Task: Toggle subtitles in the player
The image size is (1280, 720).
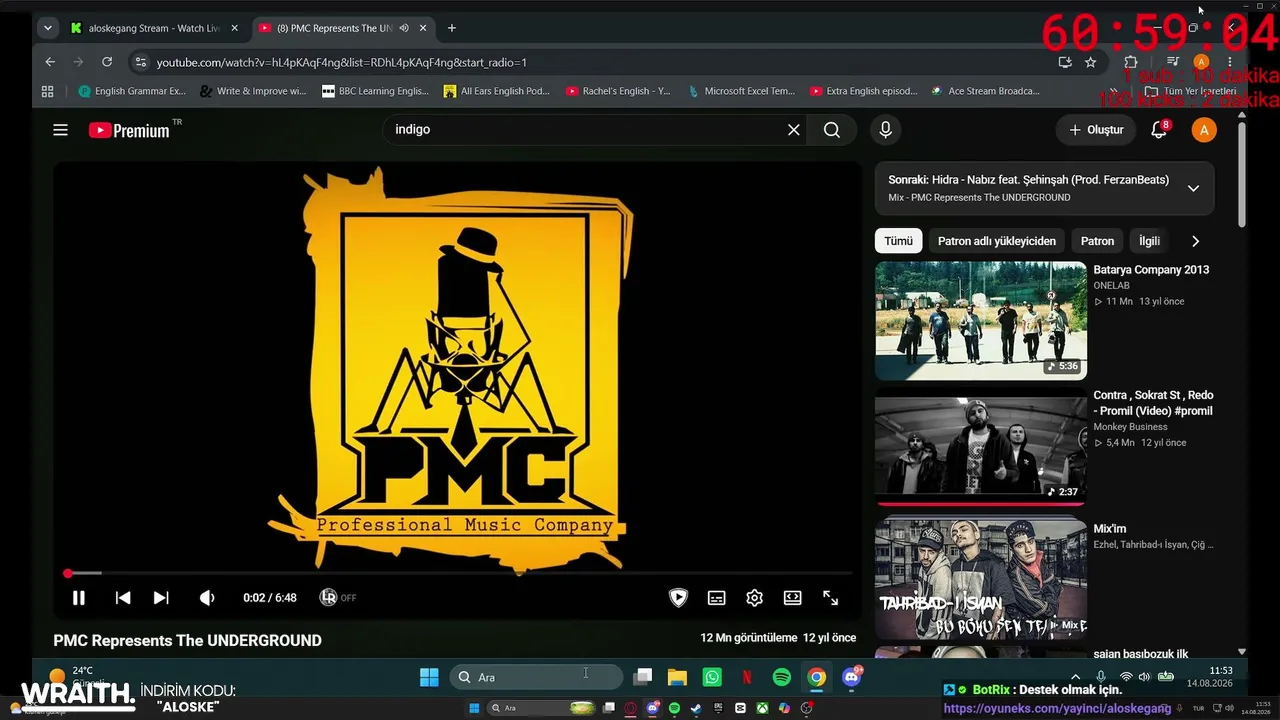Action: 717,598
